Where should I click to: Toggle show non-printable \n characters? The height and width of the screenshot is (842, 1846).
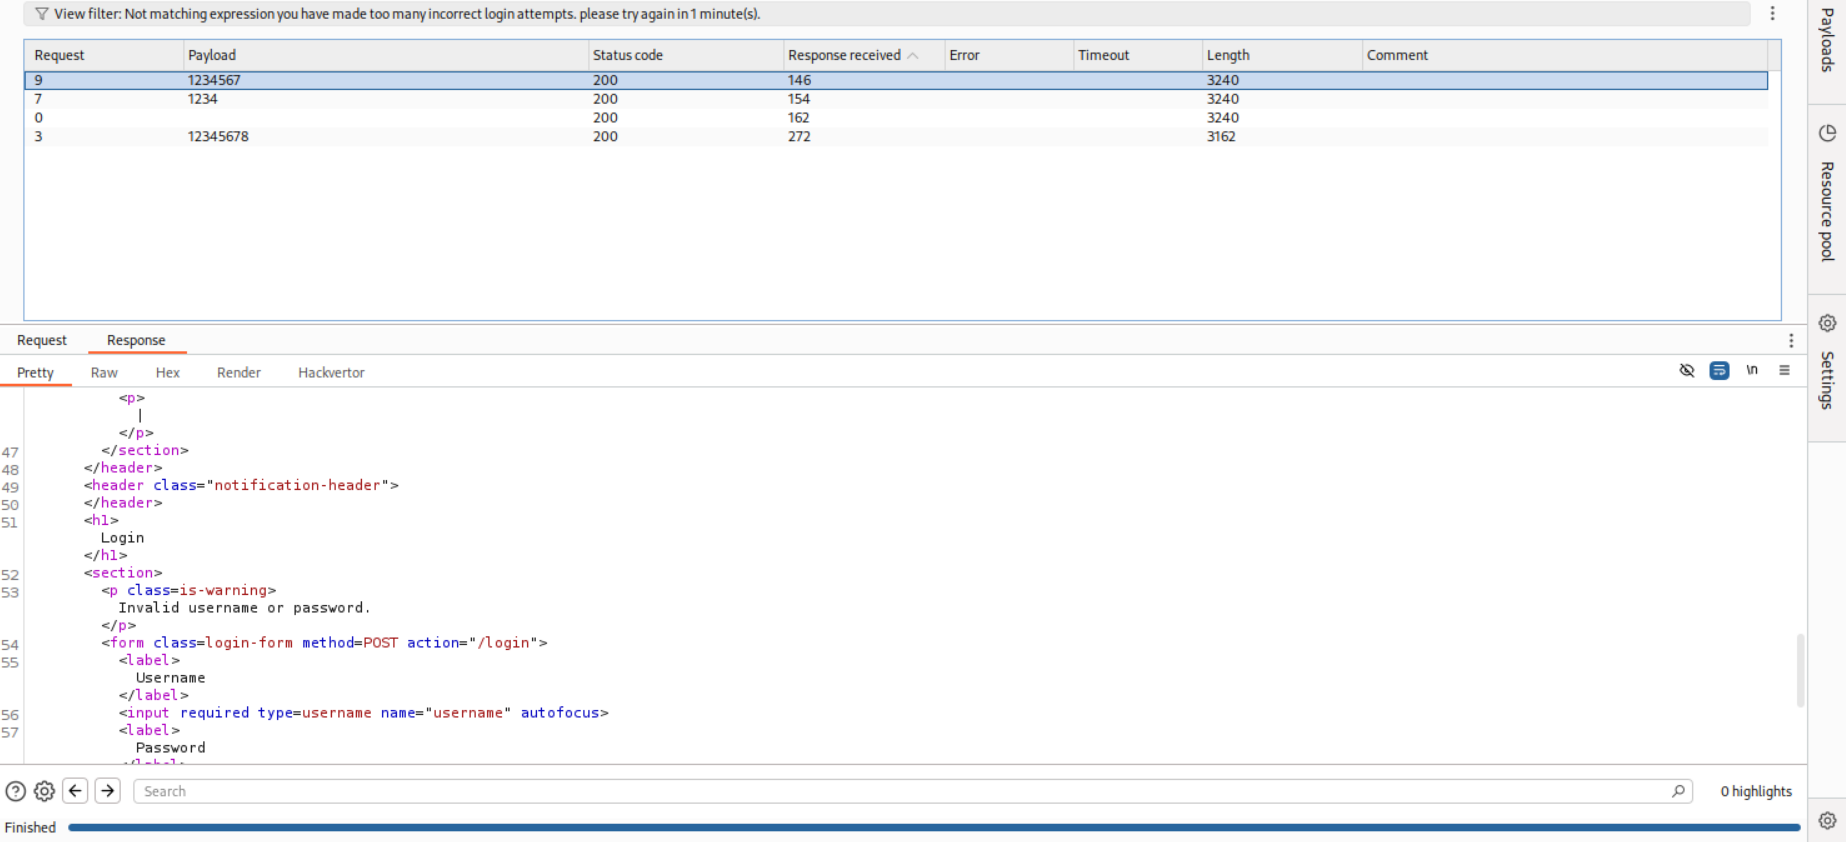click(1752, 371)
